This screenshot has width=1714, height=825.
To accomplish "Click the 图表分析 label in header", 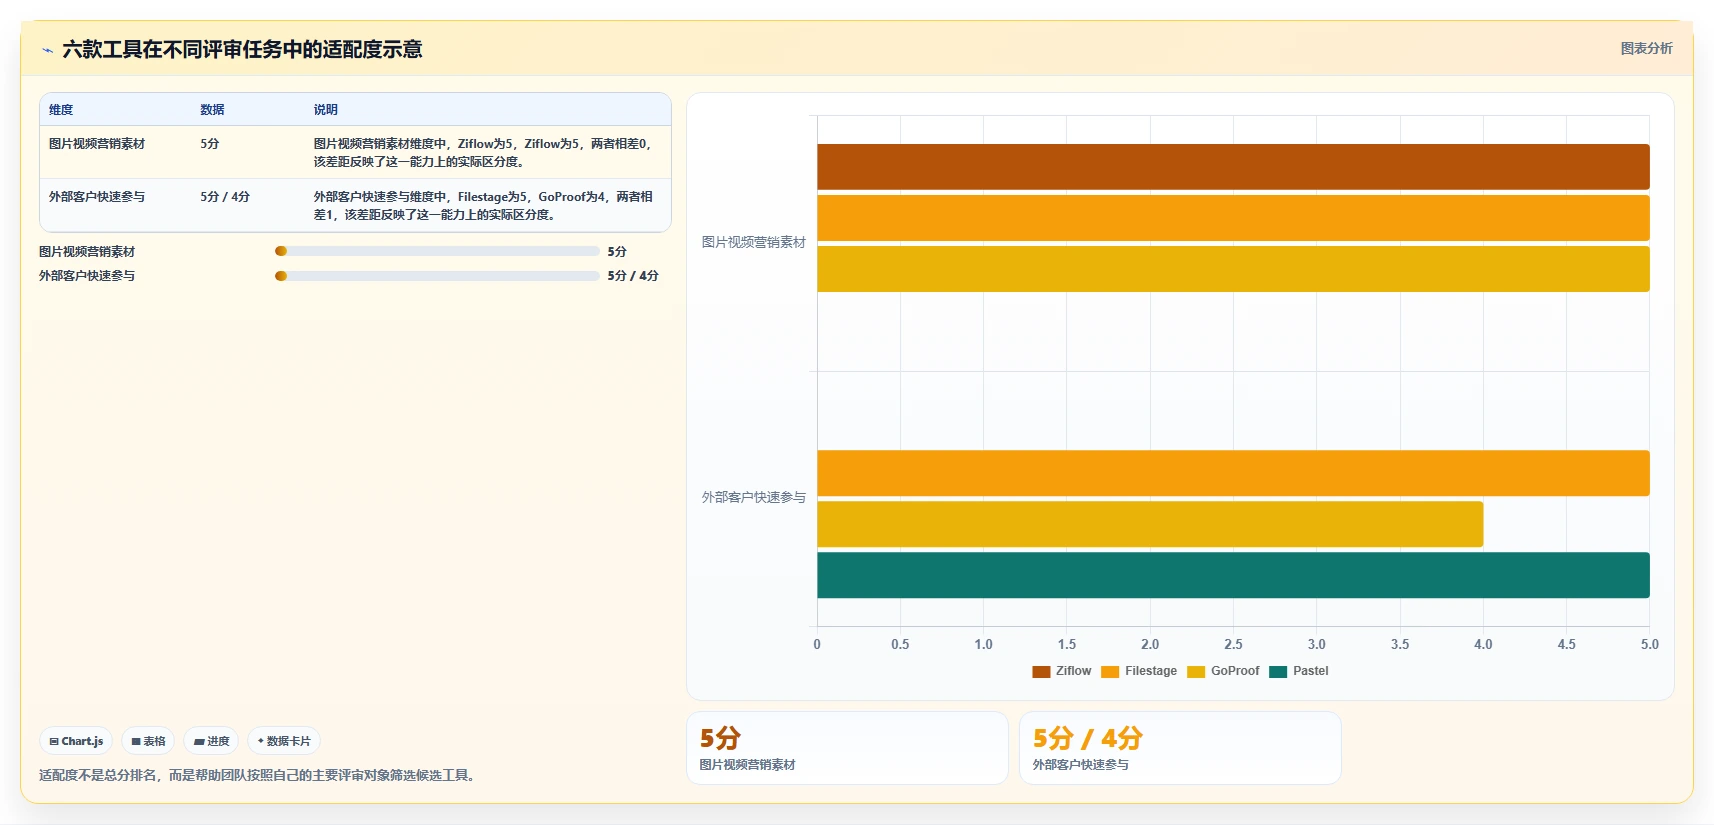I will click(x=1646, y=48).
